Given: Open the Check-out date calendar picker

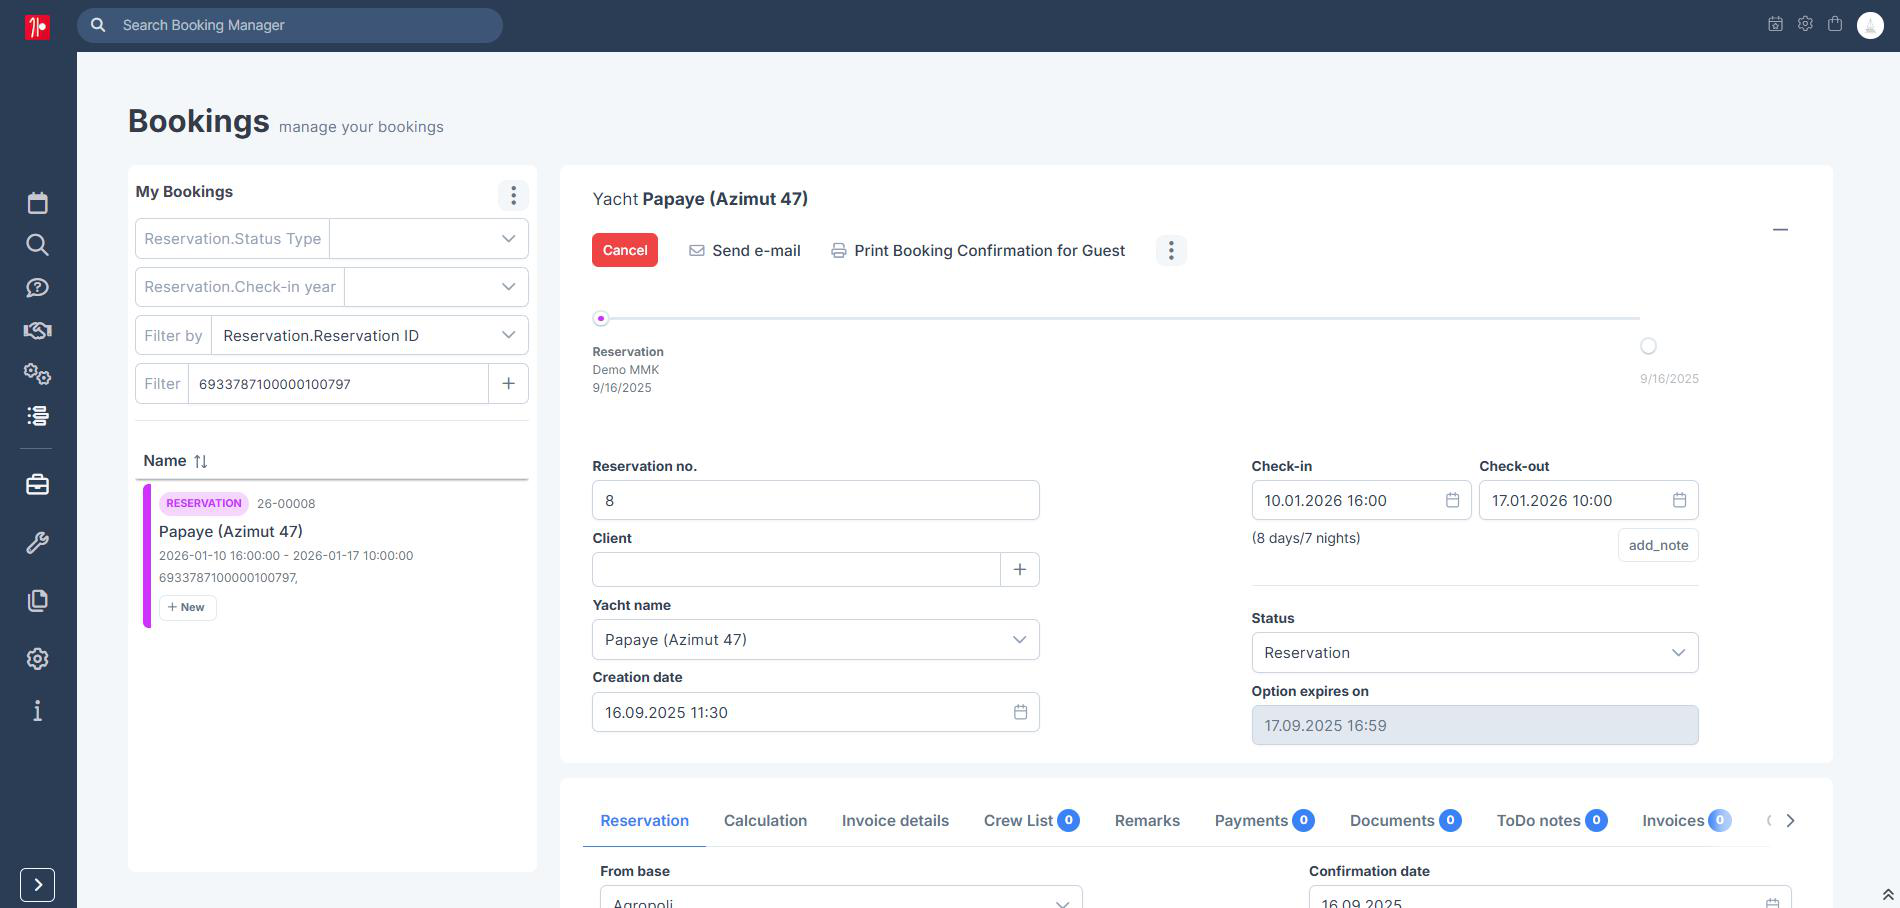Looking at the screenshot, I should (x=1679, y=500).
